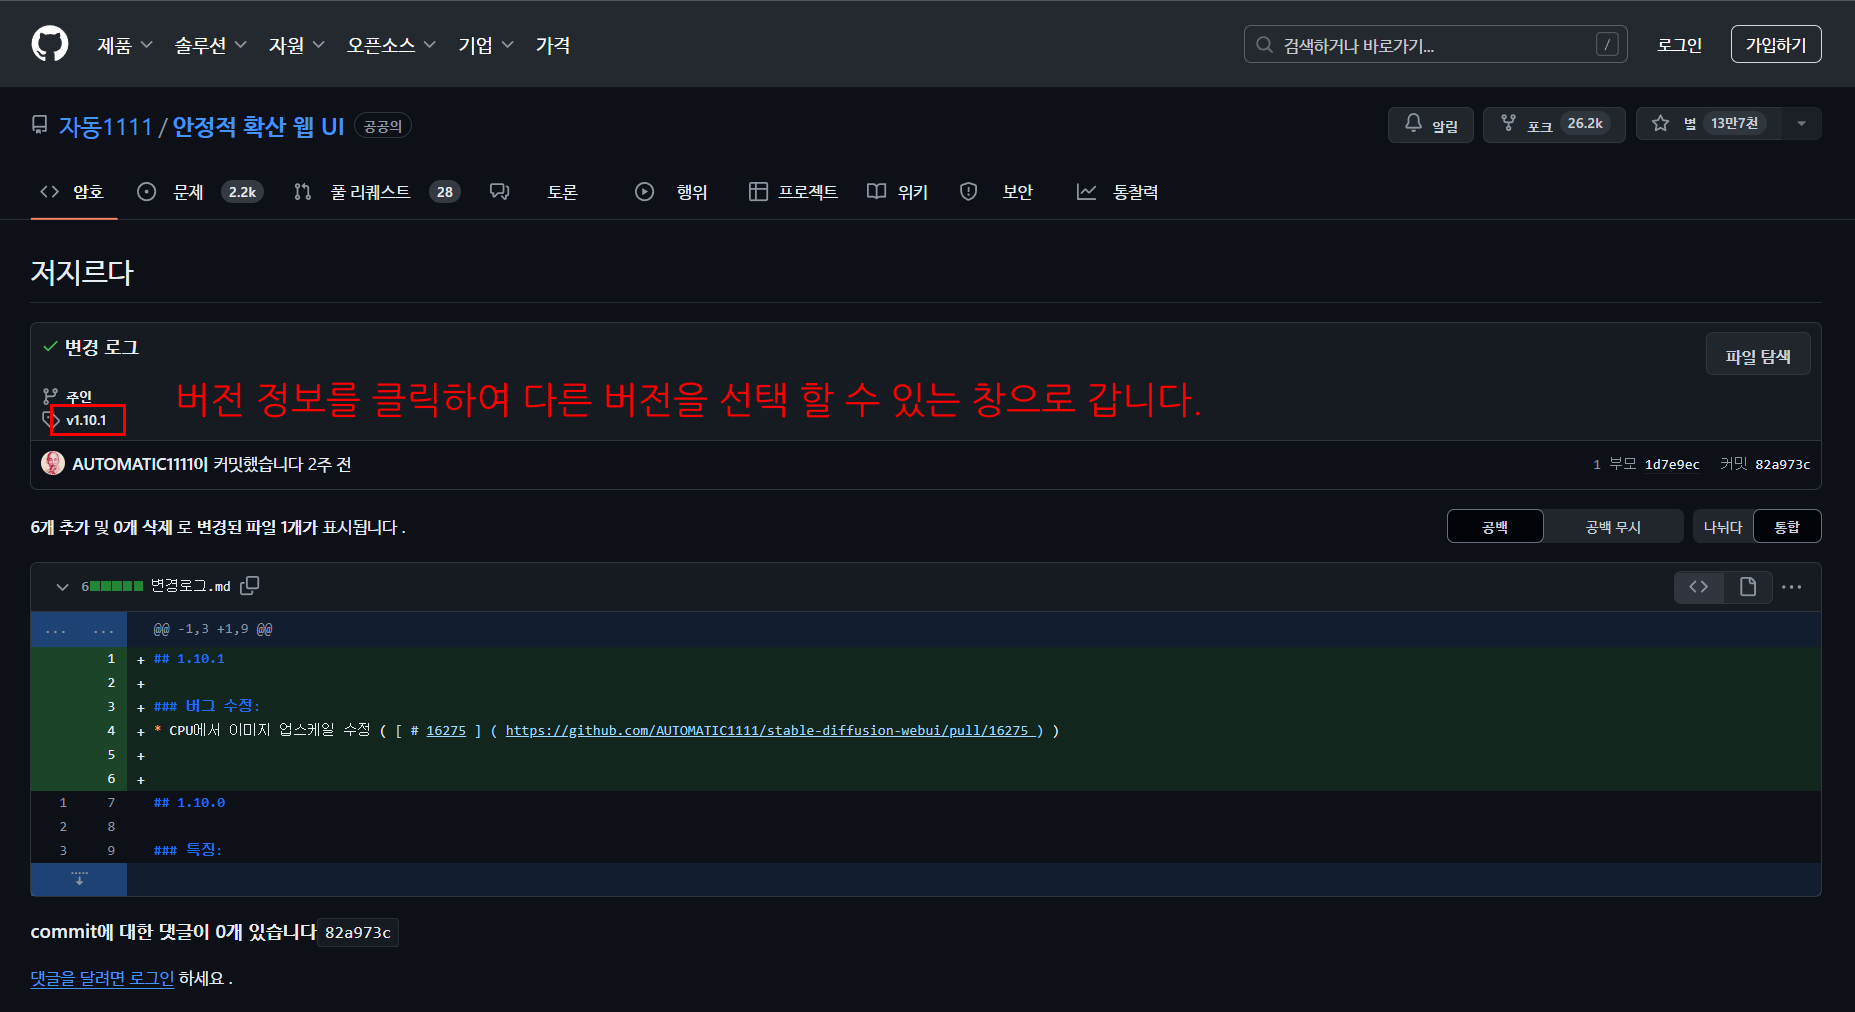Click the 주인 branch label
1855x1012 pixels.
tap(78, 397)
